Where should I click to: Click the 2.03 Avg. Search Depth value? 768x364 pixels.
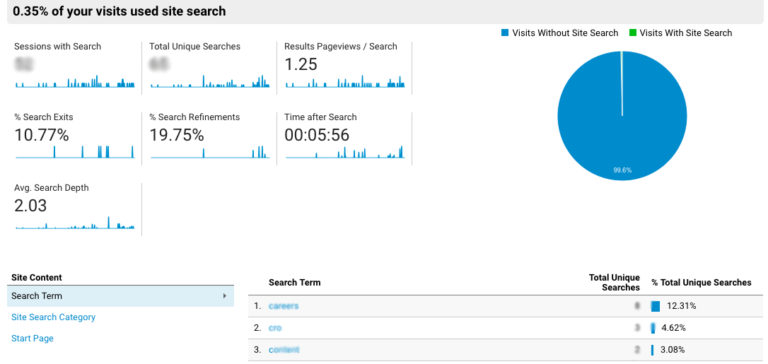point(30,205)
